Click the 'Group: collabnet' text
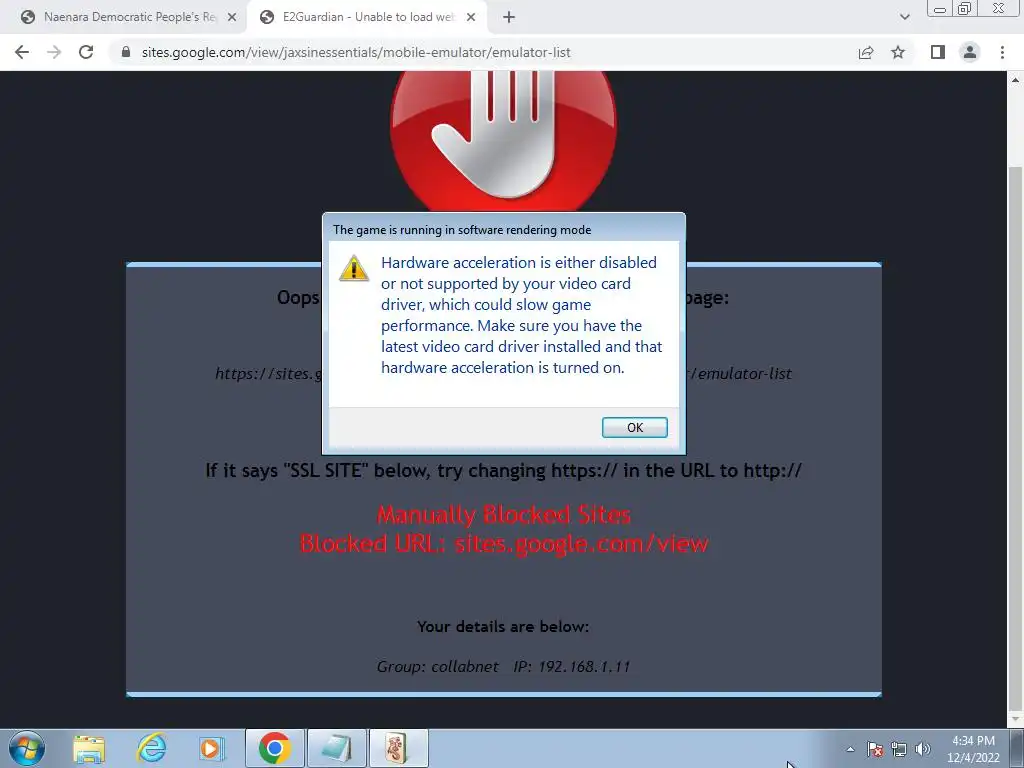1024x768 pixels. (438, 667)
